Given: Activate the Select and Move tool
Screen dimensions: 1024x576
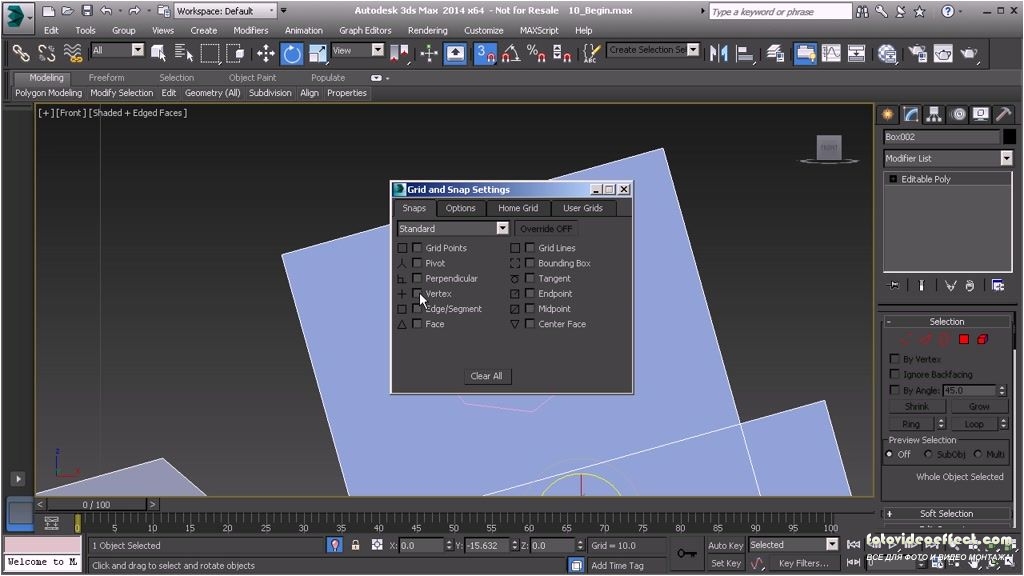Looking at the screenshot, I should (x=265, y=53).
